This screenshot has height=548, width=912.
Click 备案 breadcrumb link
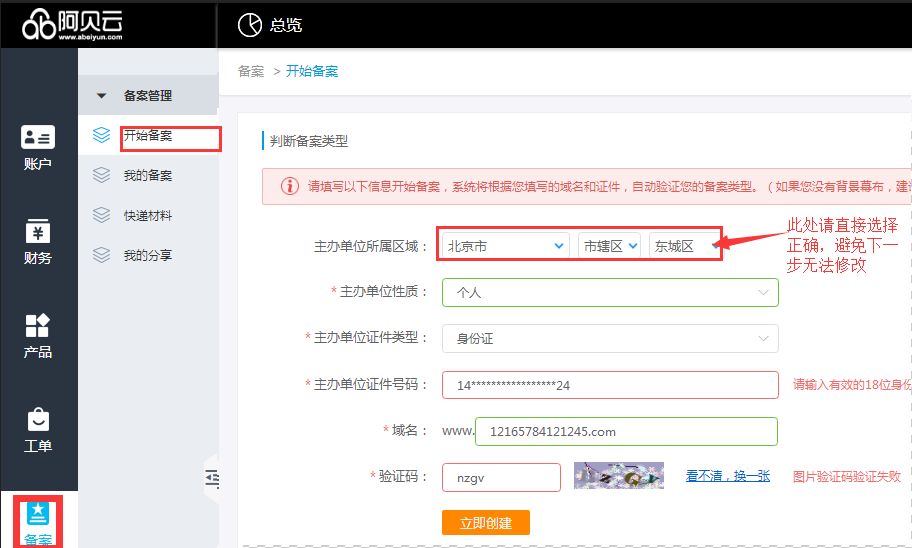251,71
